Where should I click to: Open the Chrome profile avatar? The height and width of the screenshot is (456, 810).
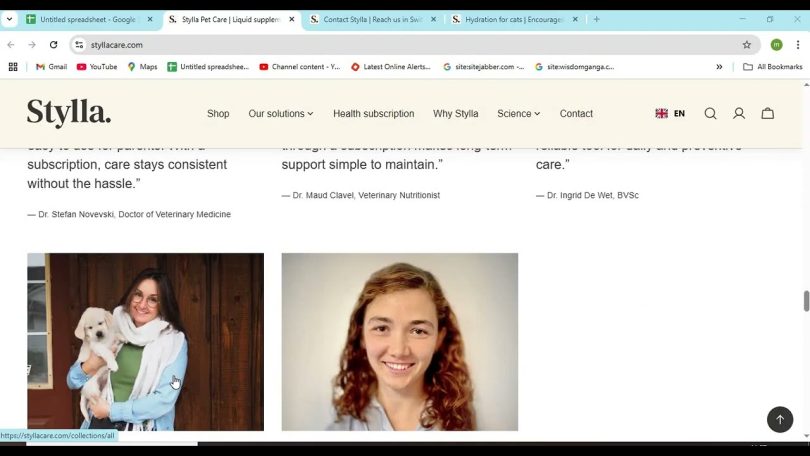pos(776,45)
